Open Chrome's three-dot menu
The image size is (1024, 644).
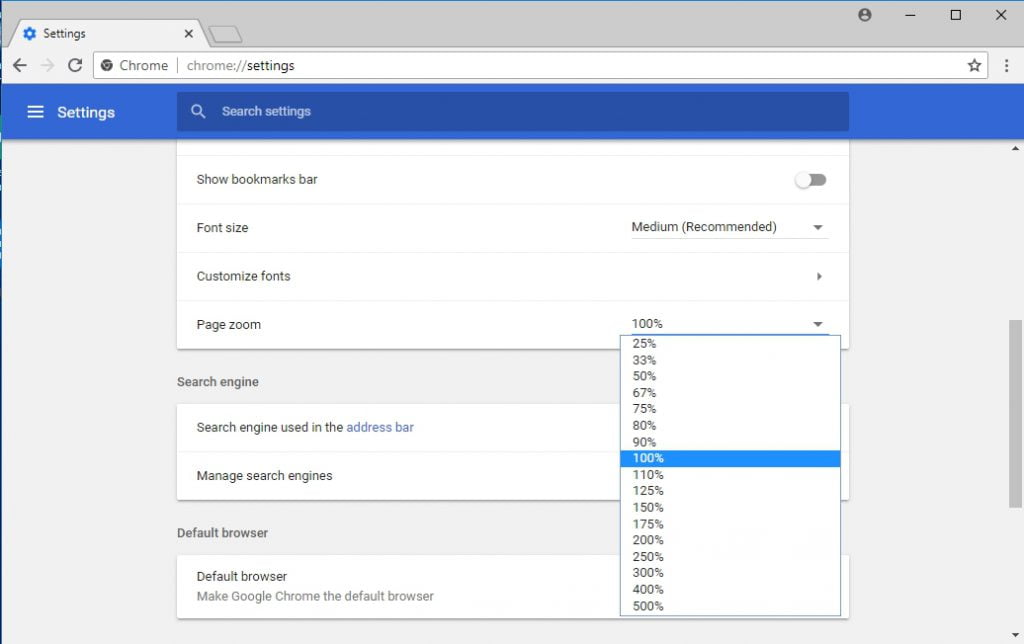(x=1005, y=65)
